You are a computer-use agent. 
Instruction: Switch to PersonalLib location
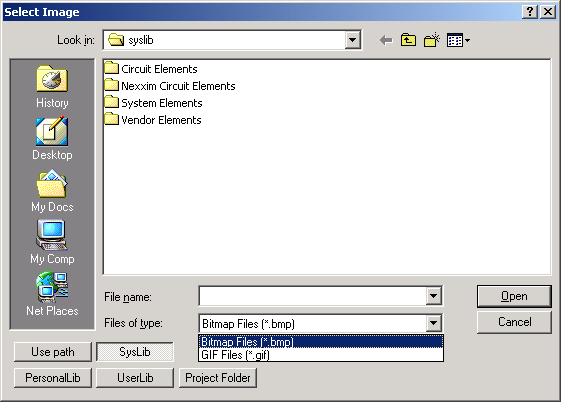click(x=53, y=378)
